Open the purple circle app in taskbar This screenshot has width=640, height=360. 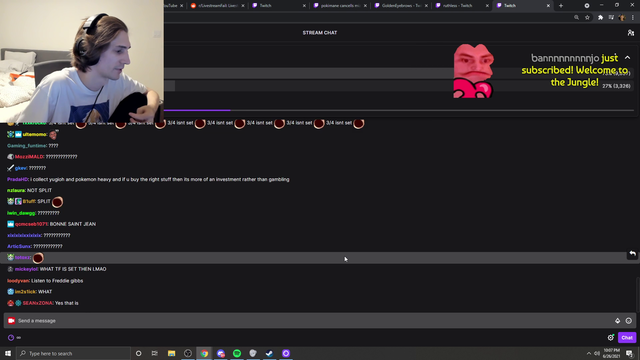pyautogui.click(x=286, y=353)
